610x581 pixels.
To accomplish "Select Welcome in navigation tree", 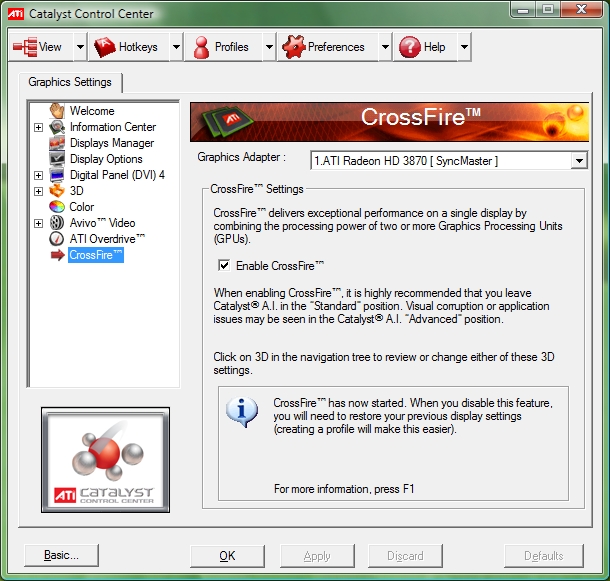I will point(92,111).
